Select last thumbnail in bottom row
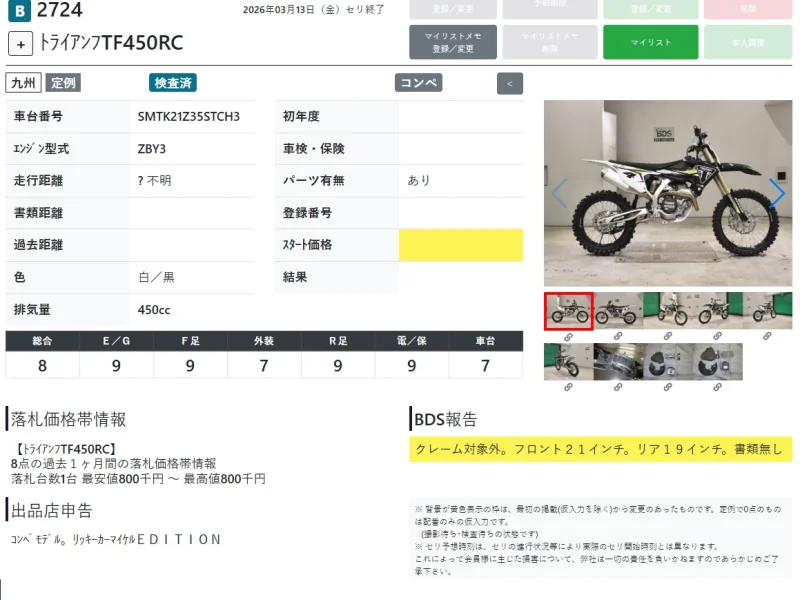This screenshot has height=600, width=800. point(717,362)
